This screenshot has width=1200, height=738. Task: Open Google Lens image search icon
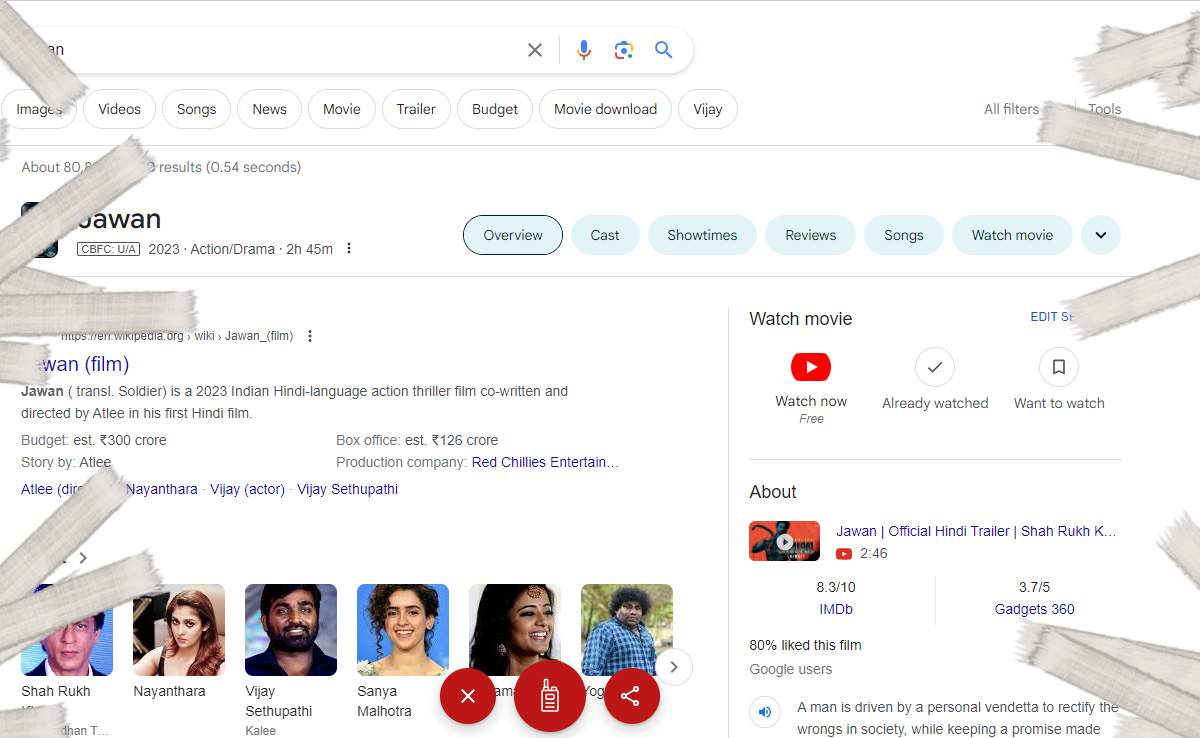click(624, 50)
